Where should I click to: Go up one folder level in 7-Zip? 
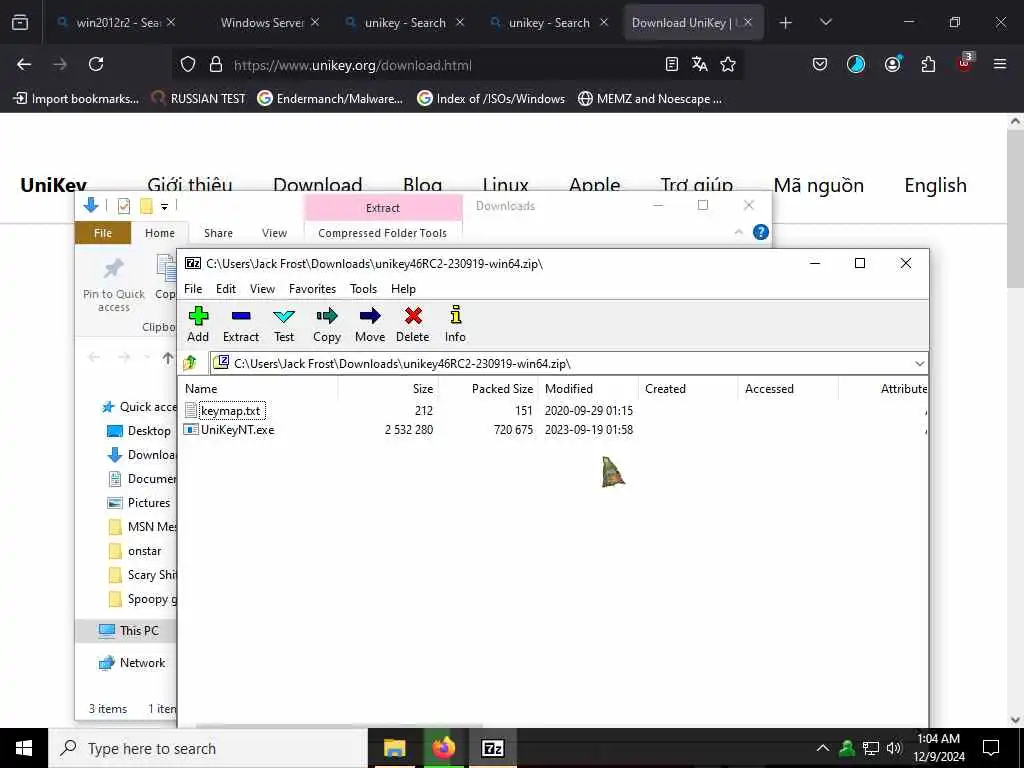click(x=190, y=363)
